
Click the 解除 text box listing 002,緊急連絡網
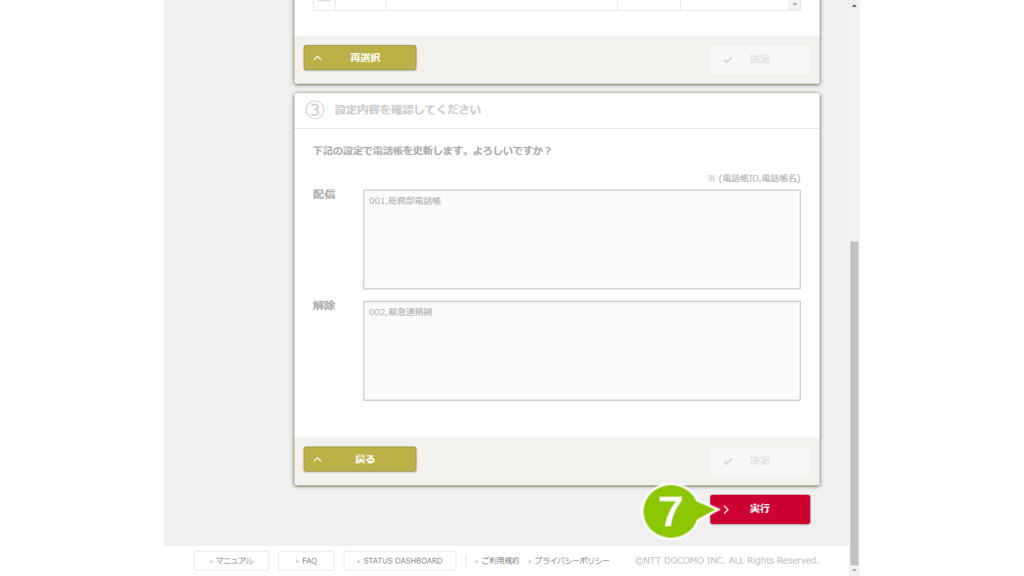(x=581, y=350)
